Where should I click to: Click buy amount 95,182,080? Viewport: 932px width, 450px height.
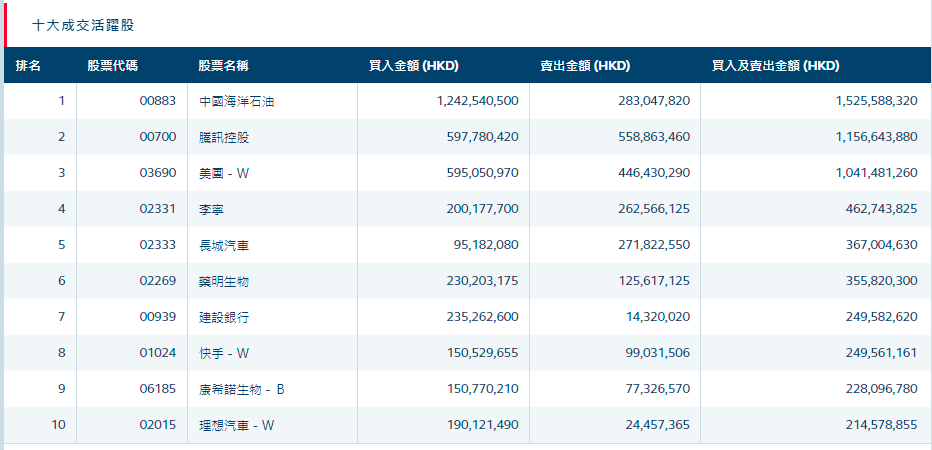pos(486,245)
